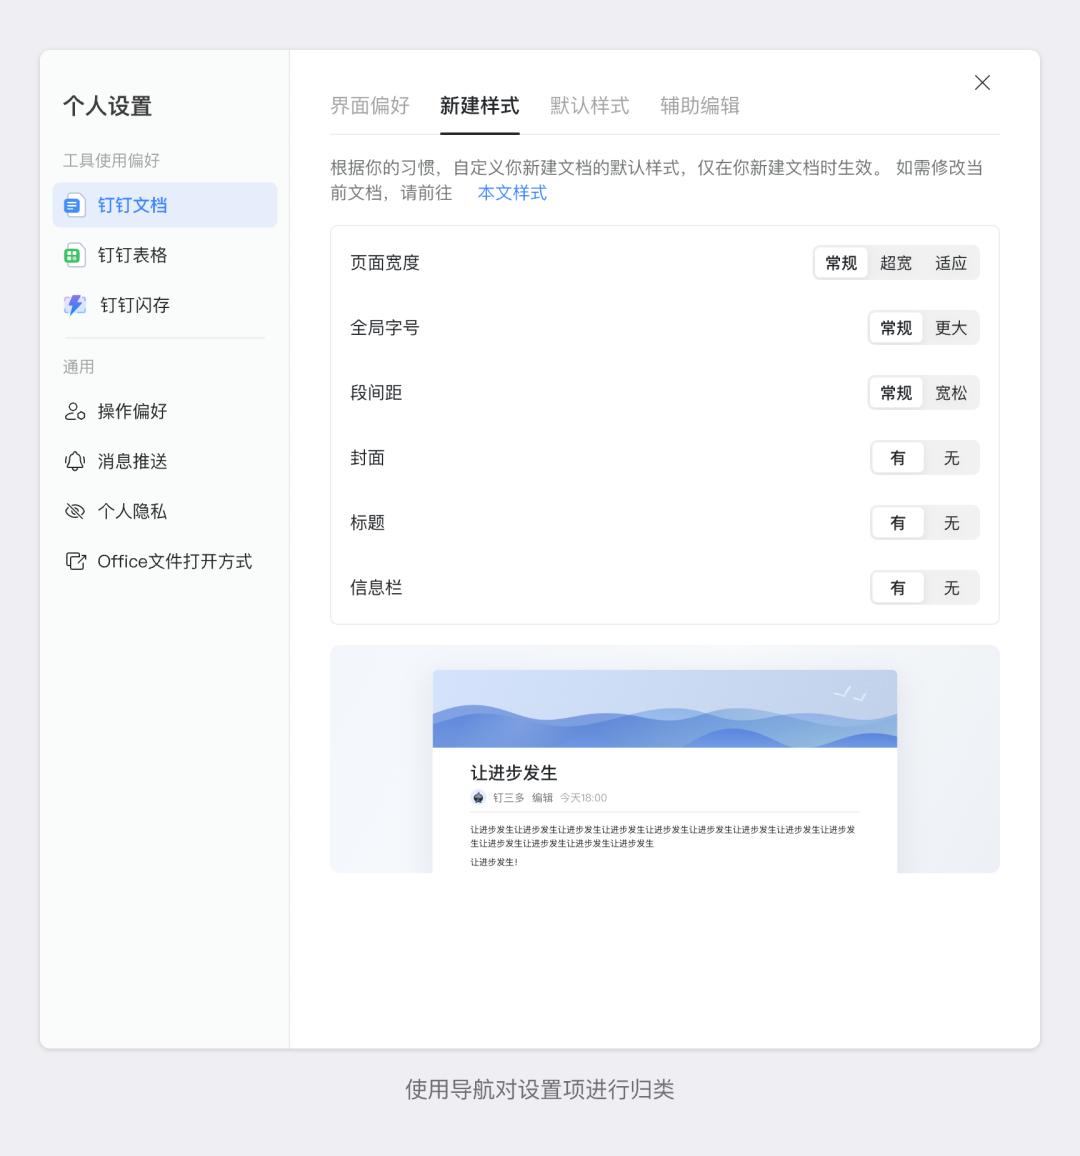This screenshot has width=1080, height=1156.
Task: Click the 钉三多 avatar in the preview
Action: coord(476,798)
